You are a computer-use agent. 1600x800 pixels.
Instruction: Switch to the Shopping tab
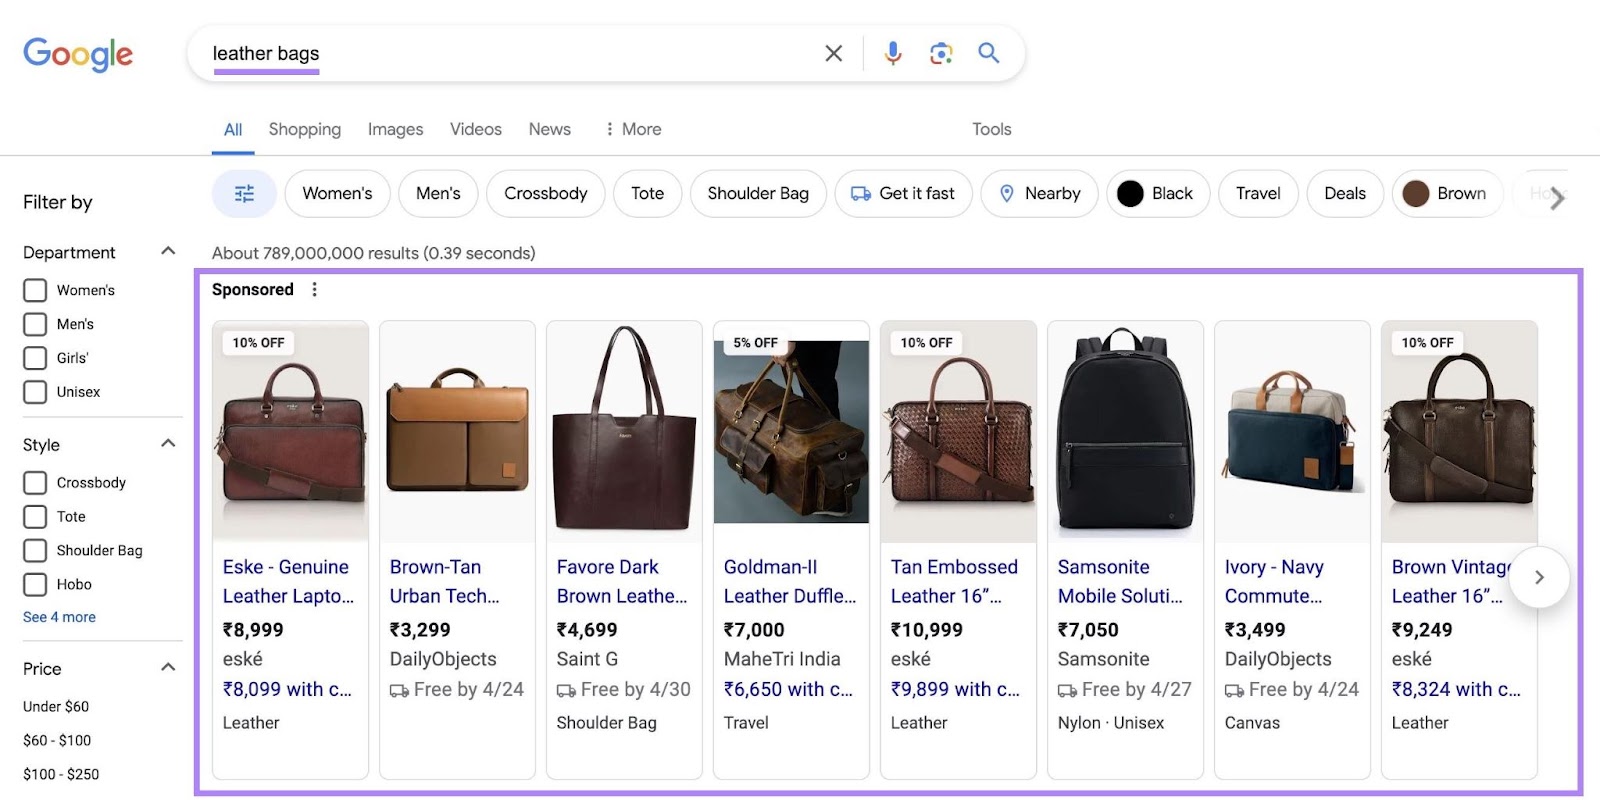click(x=305, y=129)
